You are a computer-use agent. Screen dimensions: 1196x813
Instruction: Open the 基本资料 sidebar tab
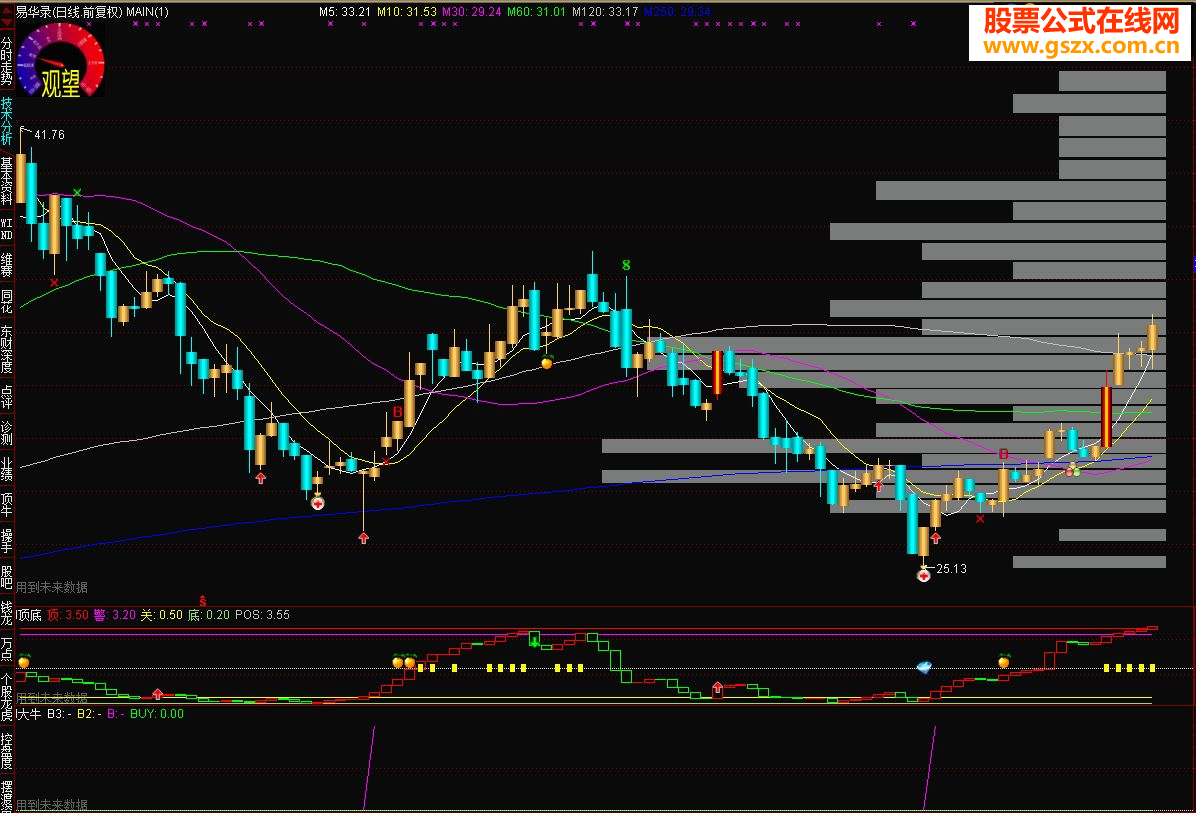pyautogui.click(x=6, y=181)
